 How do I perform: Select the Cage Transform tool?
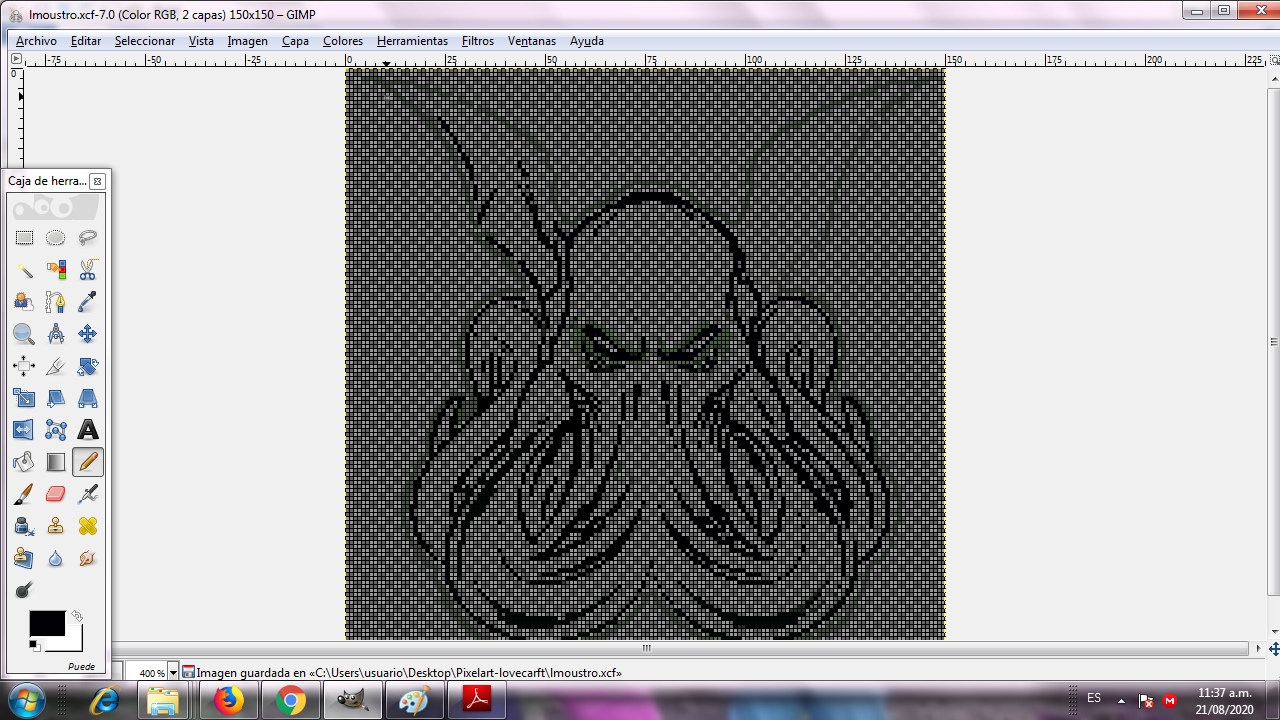tap(56, 430)
